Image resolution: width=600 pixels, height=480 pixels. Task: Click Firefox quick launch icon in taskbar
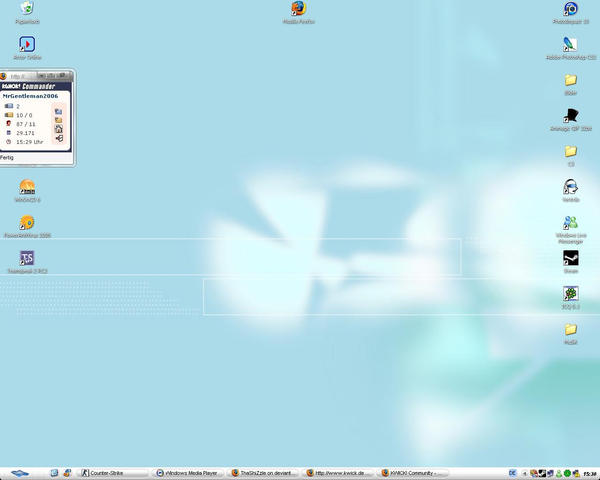point(67,473)
